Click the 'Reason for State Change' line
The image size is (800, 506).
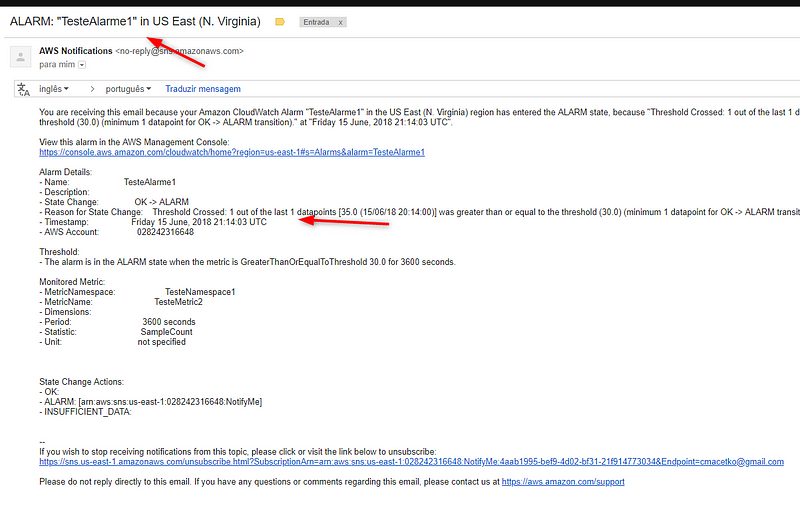click(x=419, y=212)
